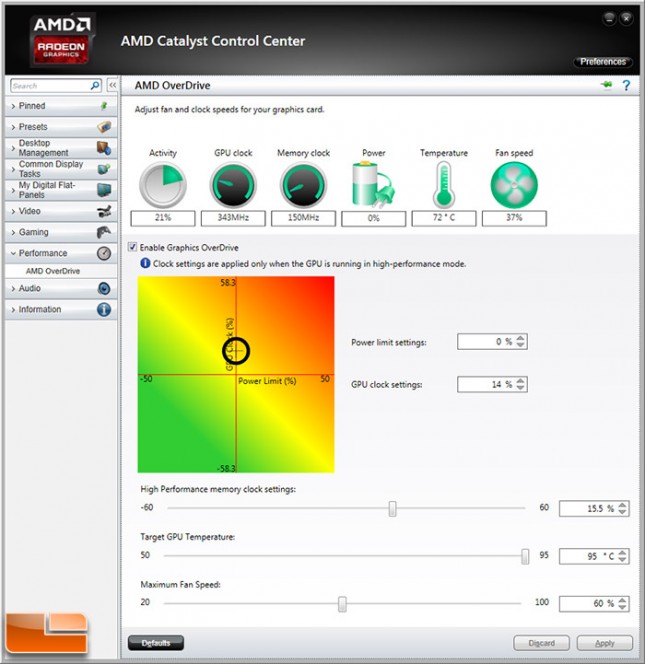The height and width of the screenshot is (664, 645).
Task: Decrease maximum fan speed with down arrow
Action: coord(622,607)
